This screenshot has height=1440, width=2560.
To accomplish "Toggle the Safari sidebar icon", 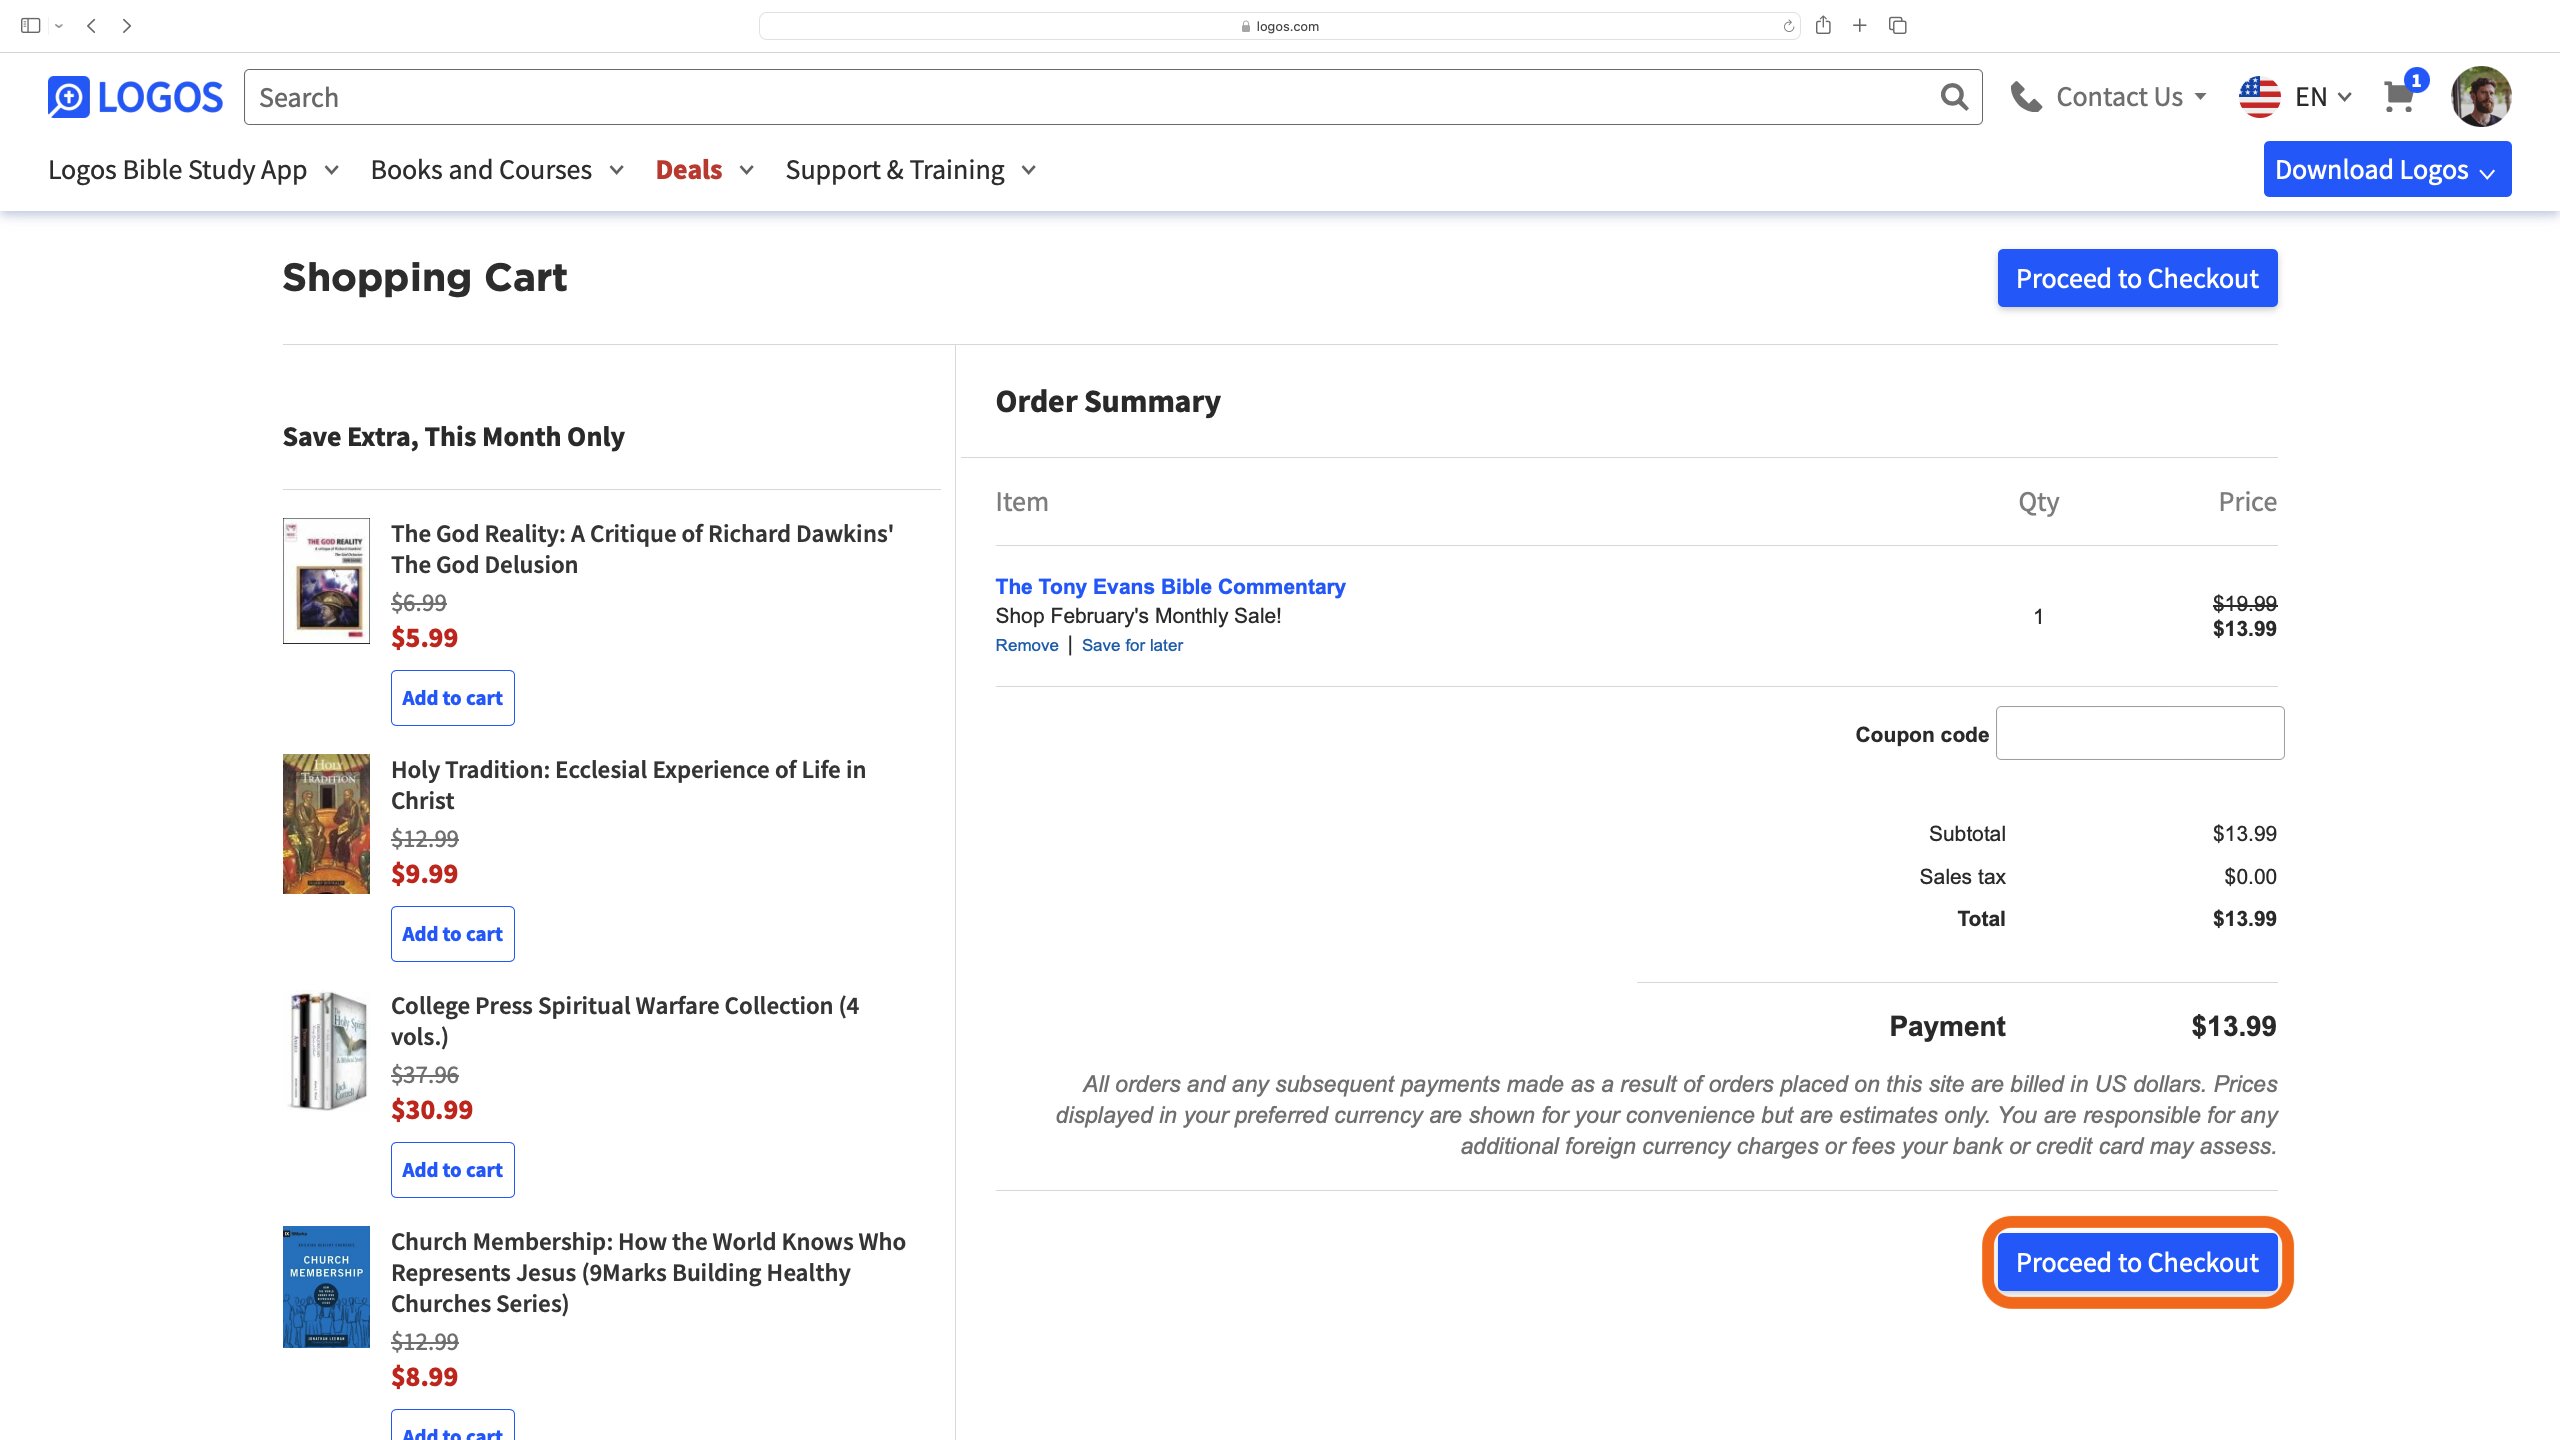I will click(x=30, y=26).
